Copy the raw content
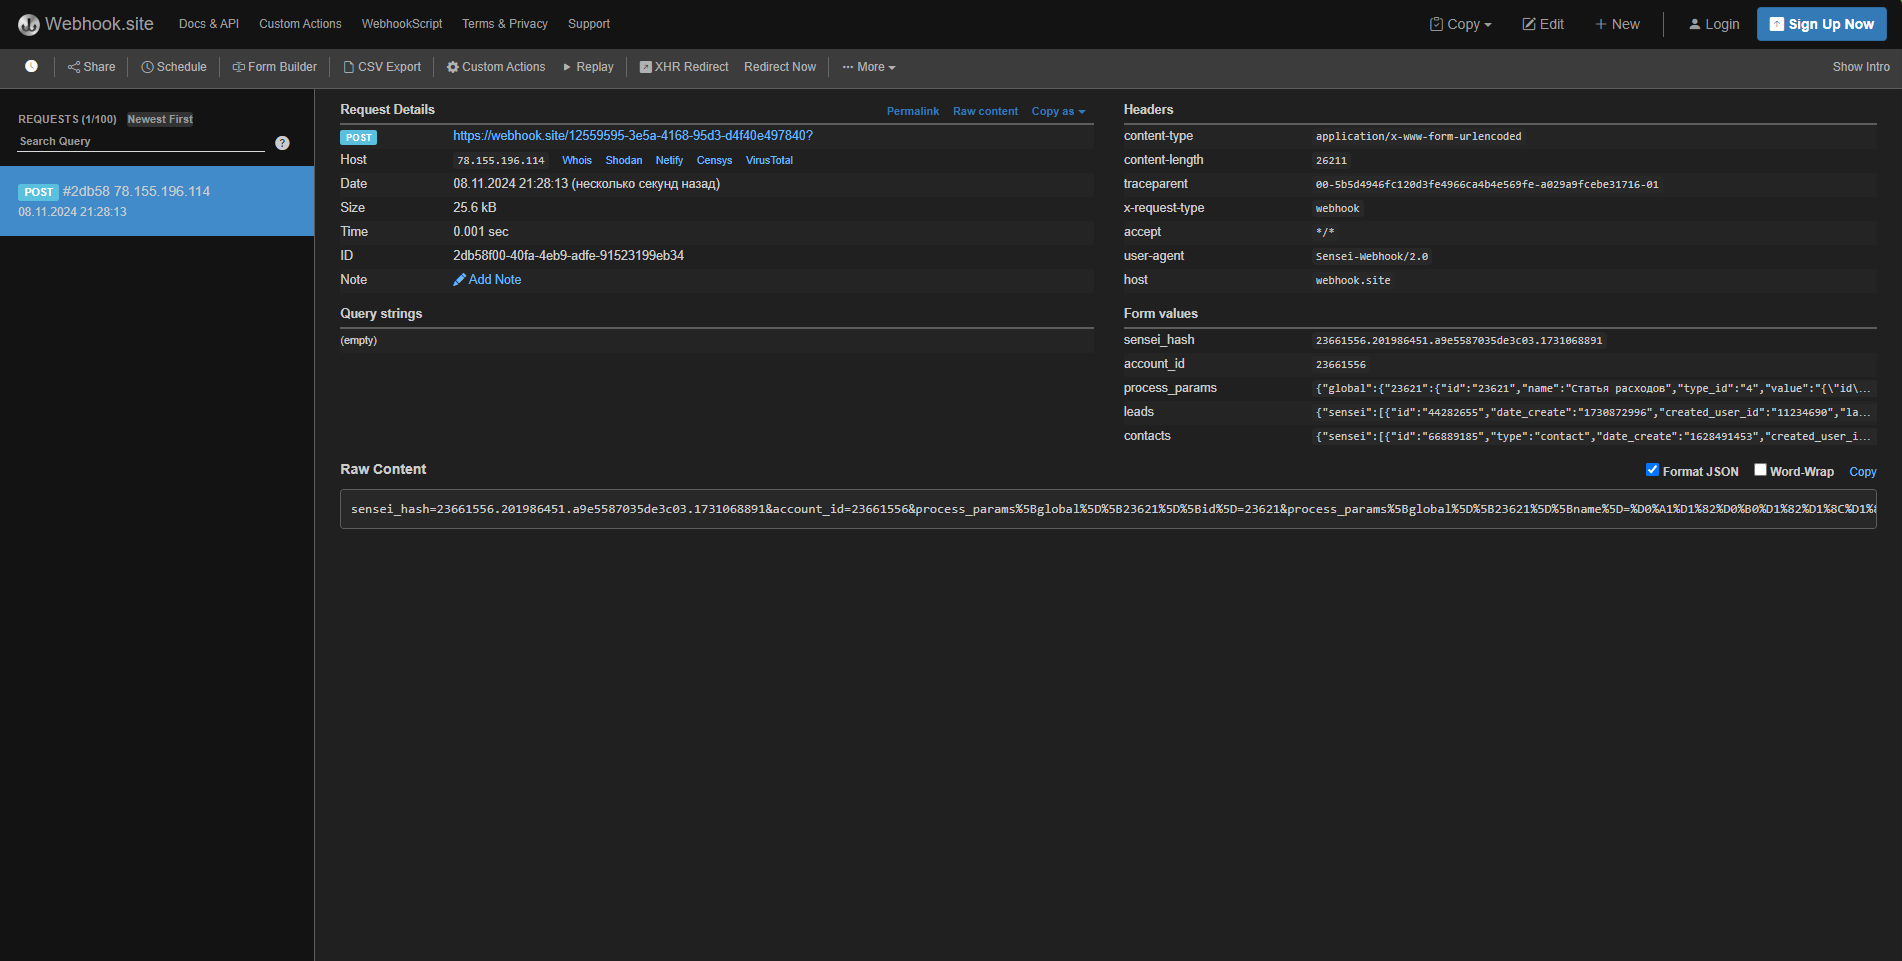Screen dimensions: 1902x961 pos(1862,472)
